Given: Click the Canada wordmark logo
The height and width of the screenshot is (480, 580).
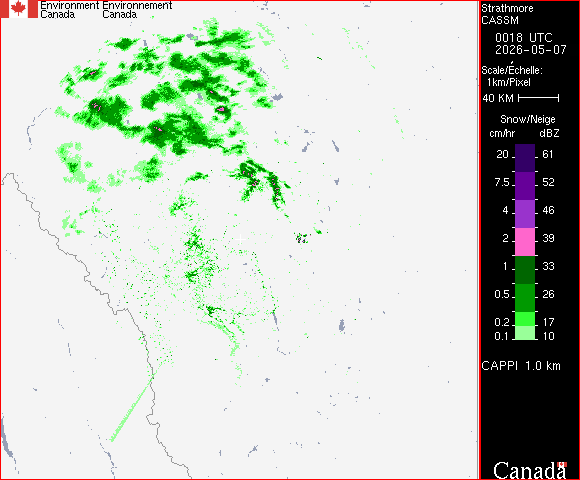Looking at the screenshot, I should [x=530, y=470].
